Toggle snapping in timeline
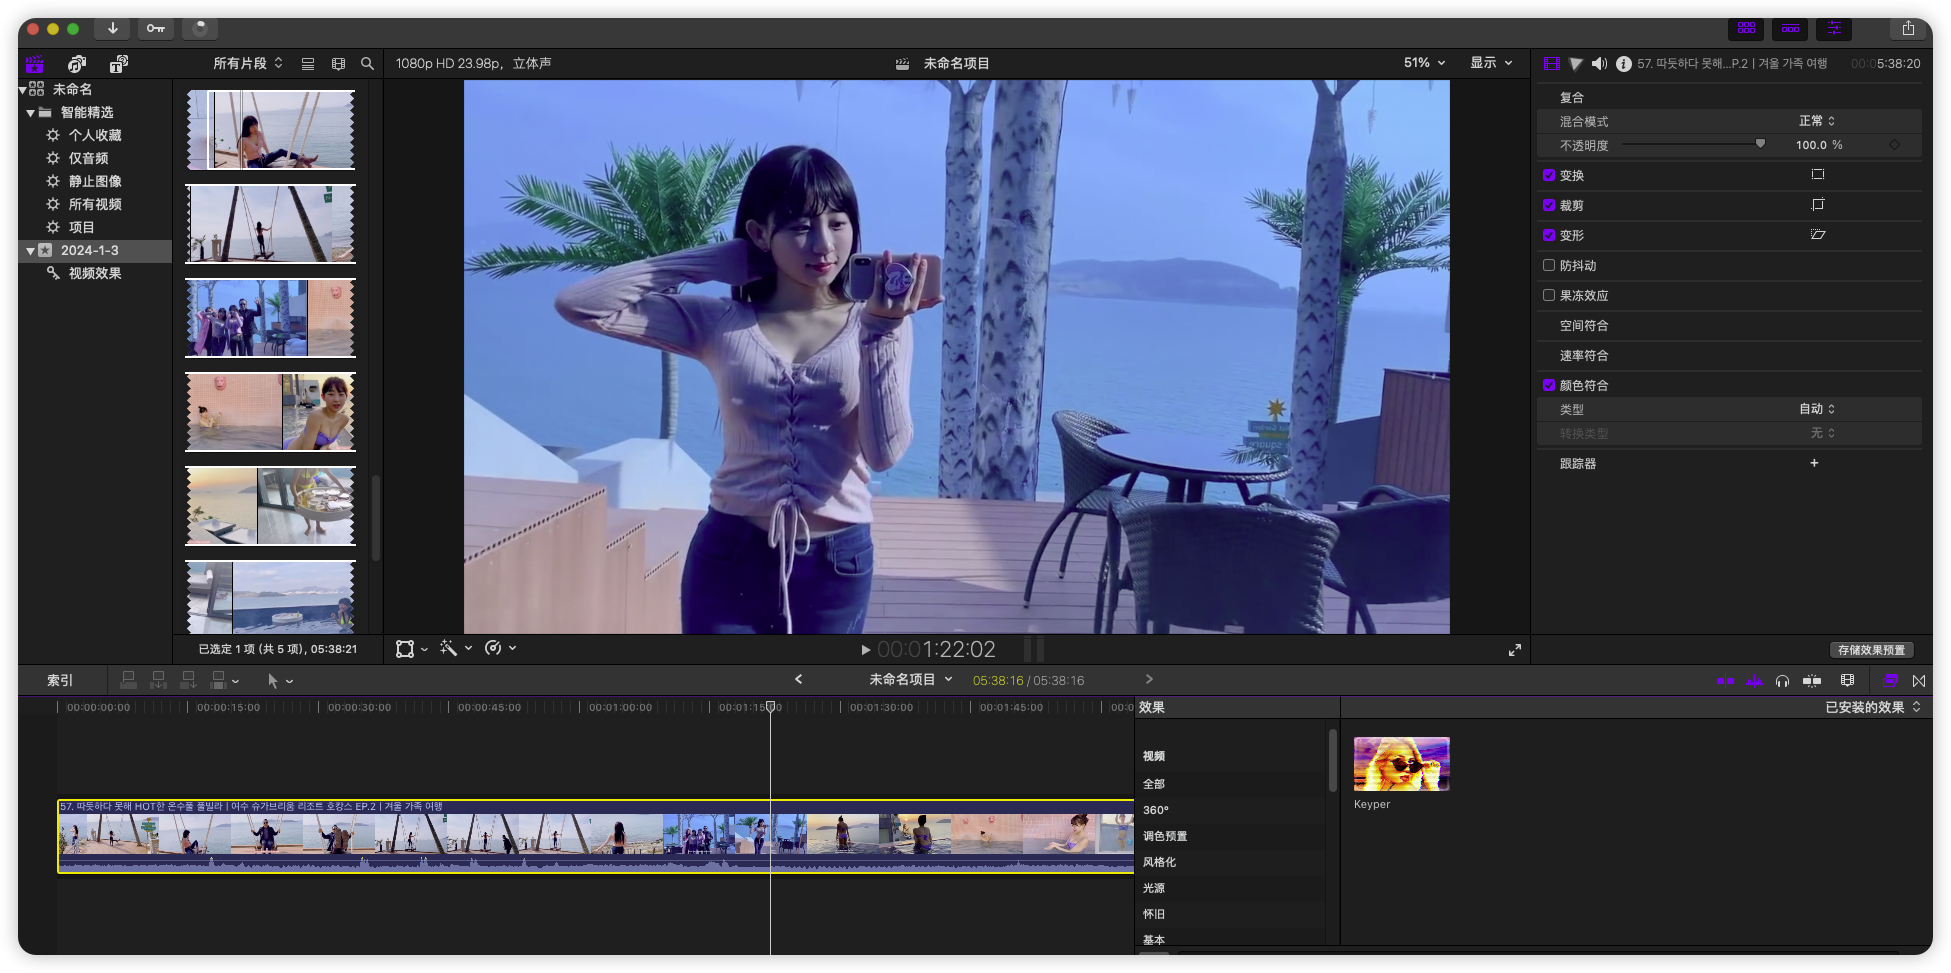 tap(1812, 681)
